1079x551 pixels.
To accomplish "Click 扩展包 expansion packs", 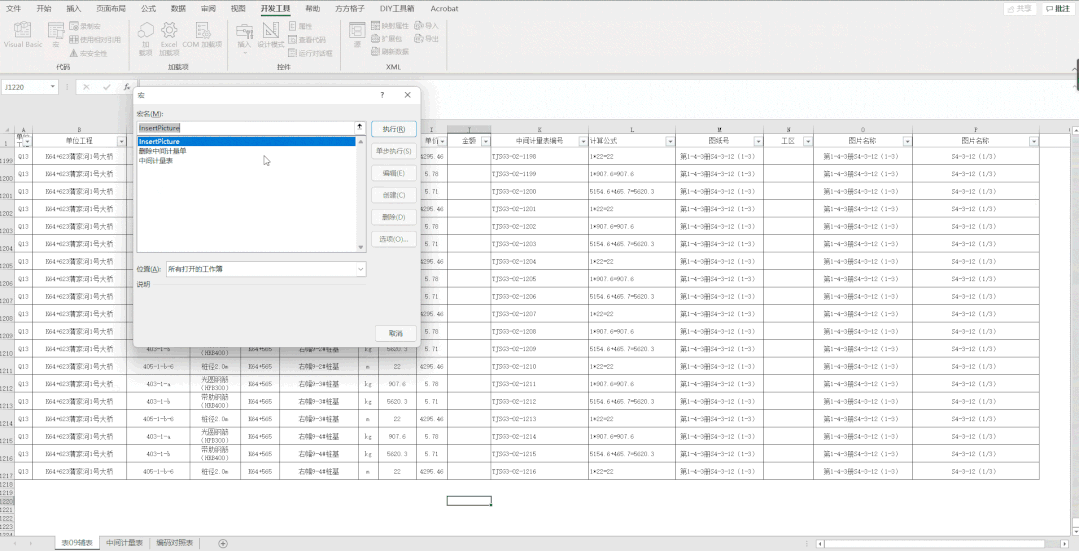I will 387,39.
